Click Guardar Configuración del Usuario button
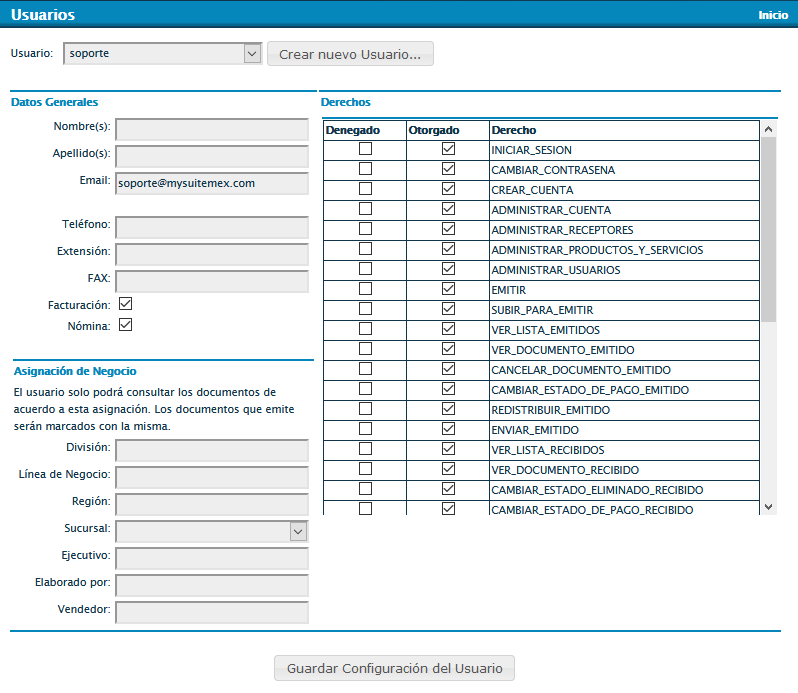 [x=394, y=668]
